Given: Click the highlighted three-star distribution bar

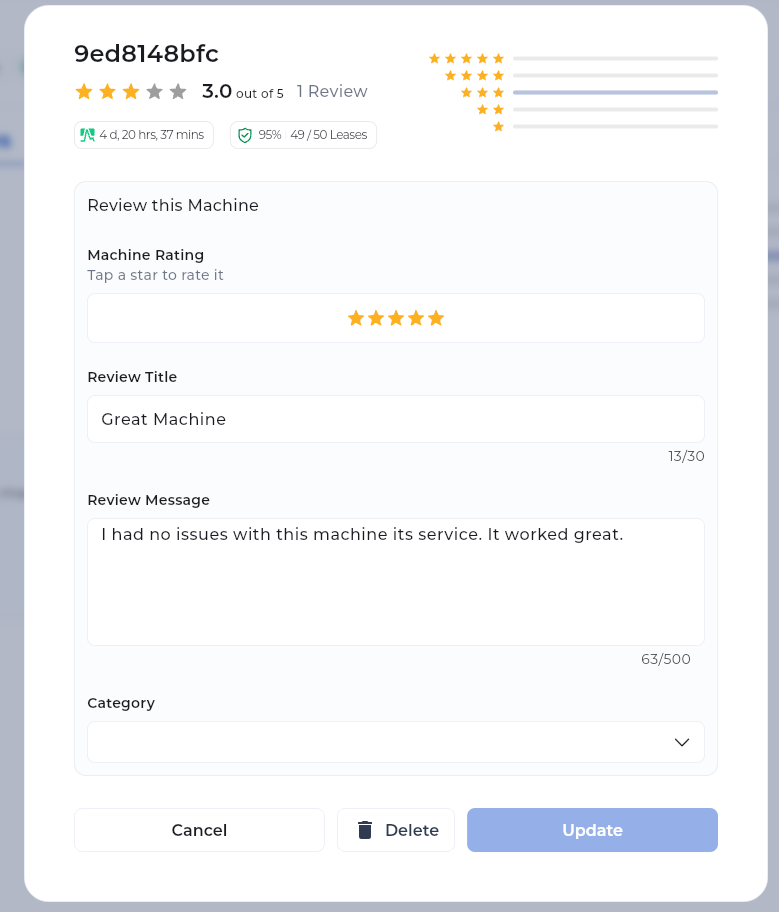Looking at the screenshot, I should pos(615,92).
